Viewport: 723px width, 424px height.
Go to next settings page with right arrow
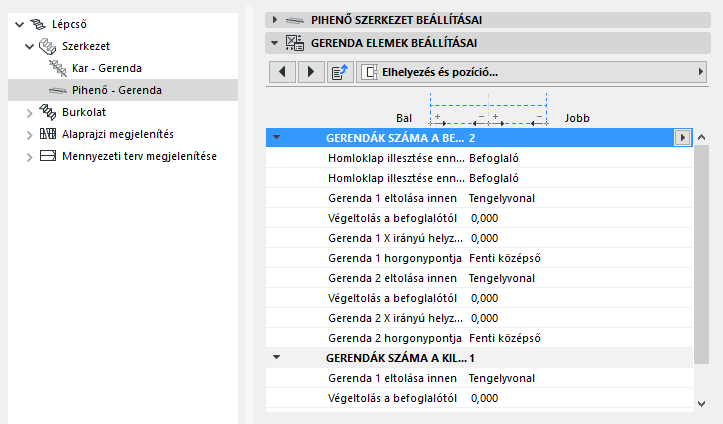click(x=311, y=72)
